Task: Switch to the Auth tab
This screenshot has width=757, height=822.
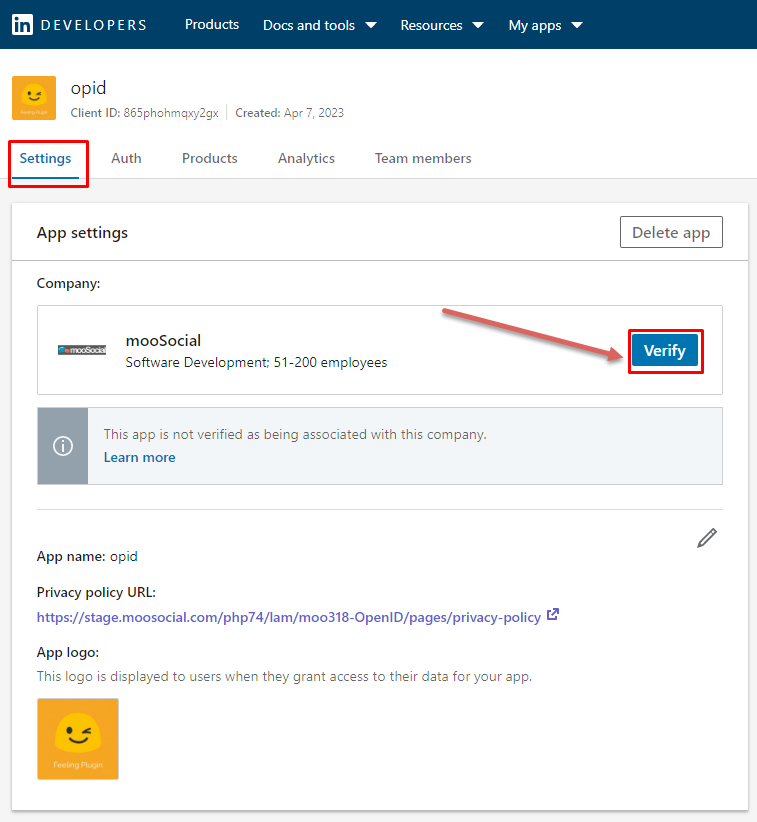Action: coord(126,158)
